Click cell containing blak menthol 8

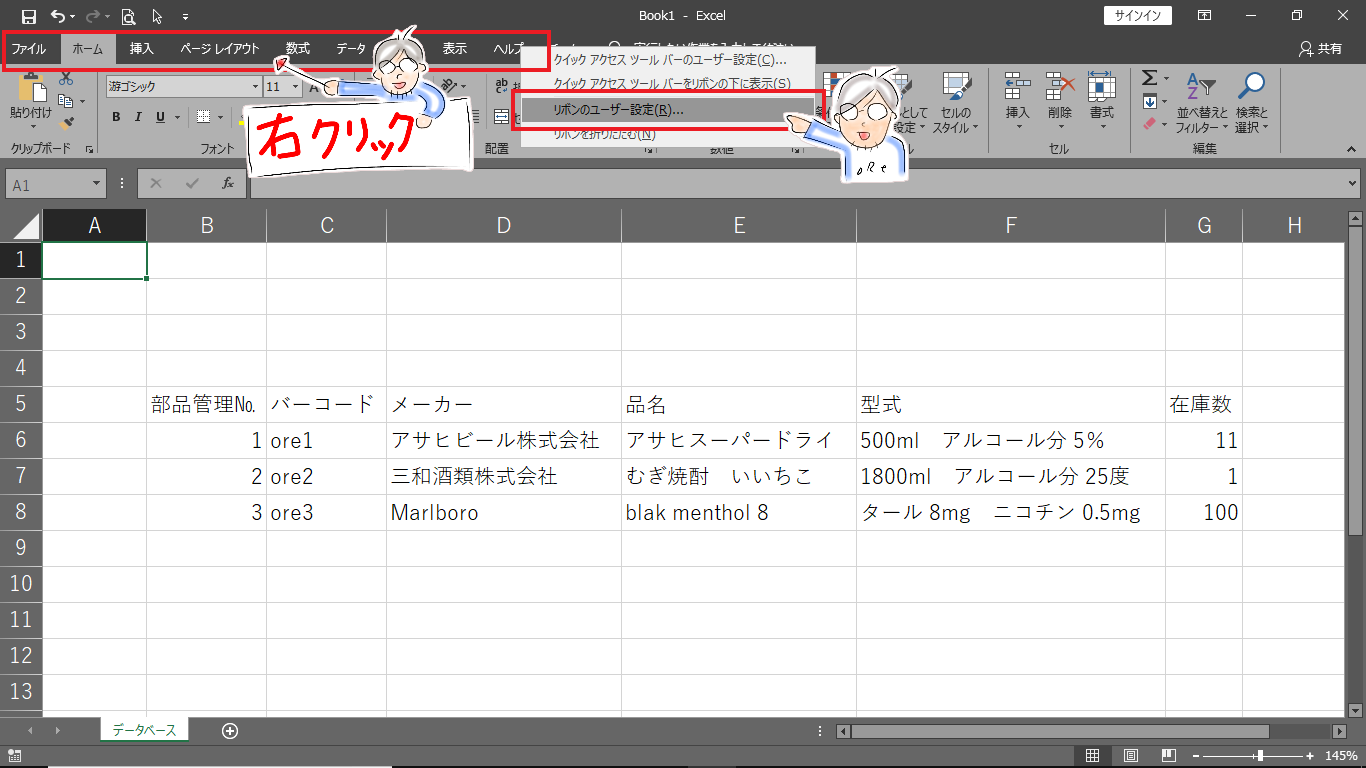(739, 512)
